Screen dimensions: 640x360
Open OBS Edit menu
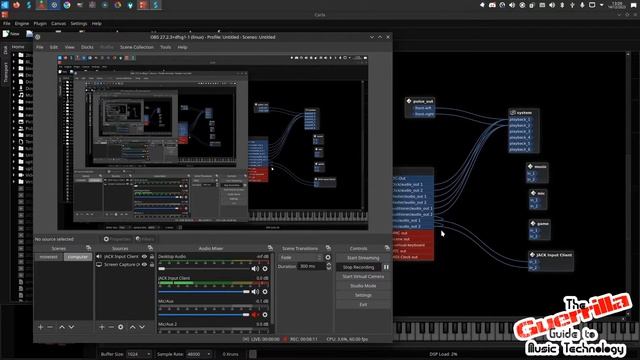[x=53, y=47]
